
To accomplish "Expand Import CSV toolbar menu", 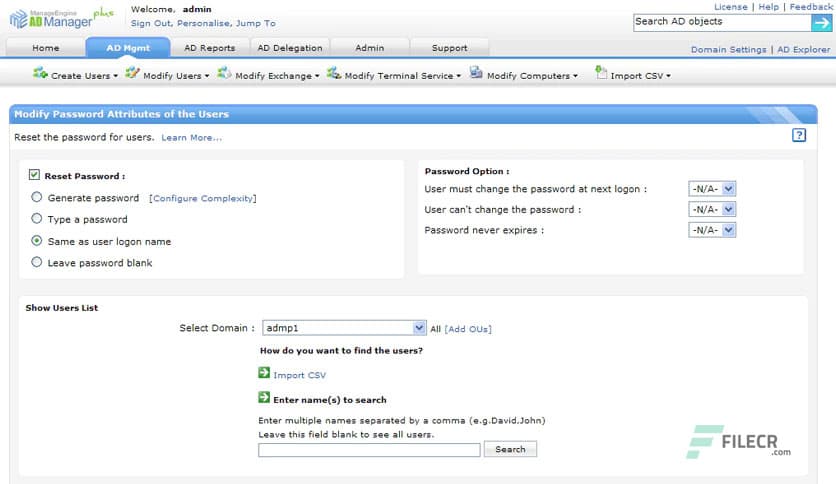I will [x=669, y=76].
